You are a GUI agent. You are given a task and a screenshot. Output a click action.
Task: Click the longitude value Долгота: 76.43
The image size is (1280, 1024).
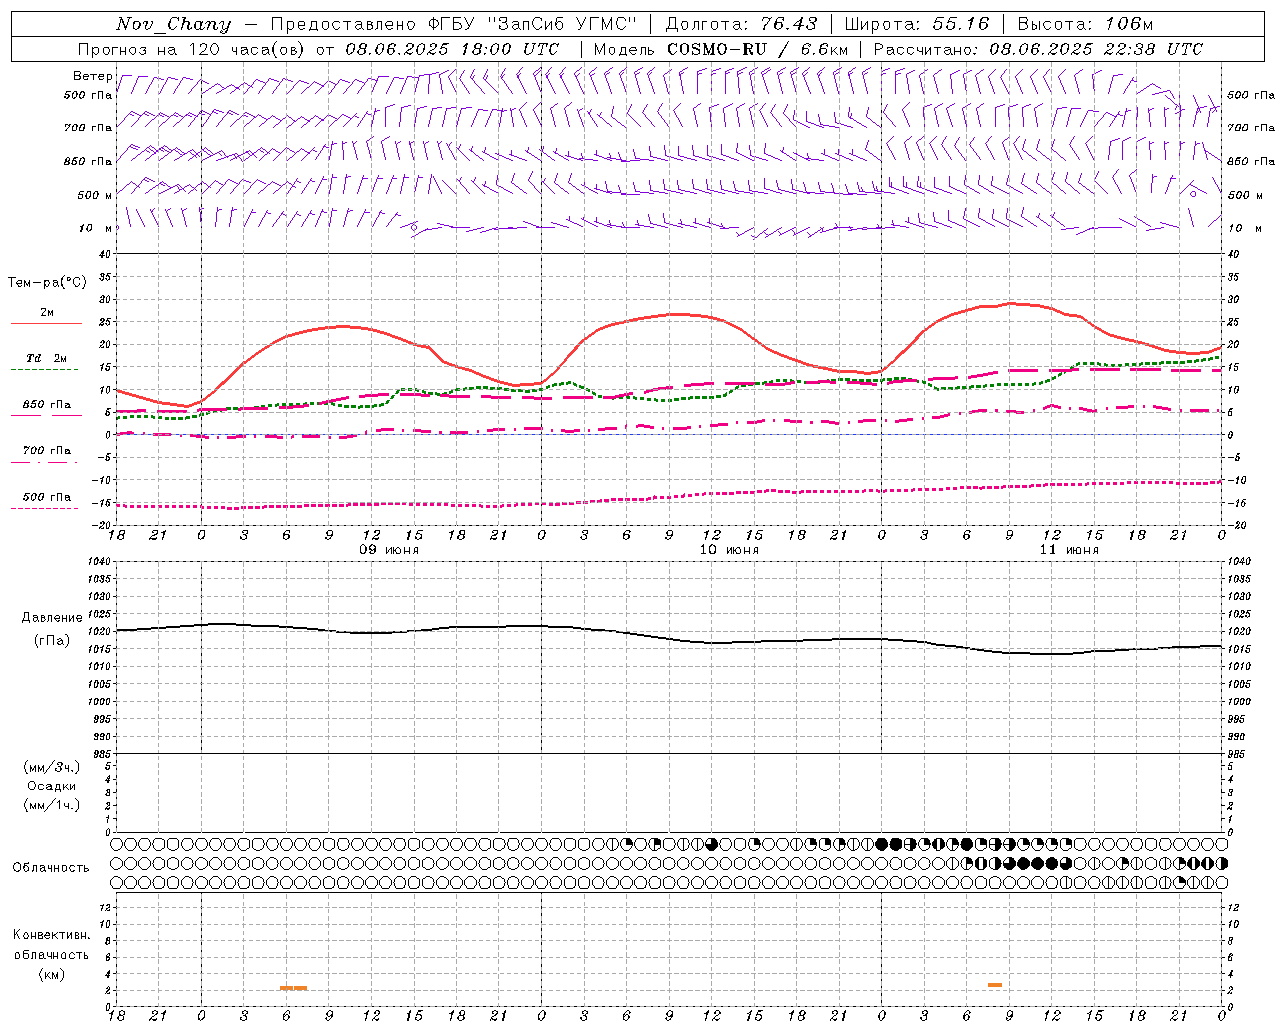pyautogui.click(x=741, y=24)
